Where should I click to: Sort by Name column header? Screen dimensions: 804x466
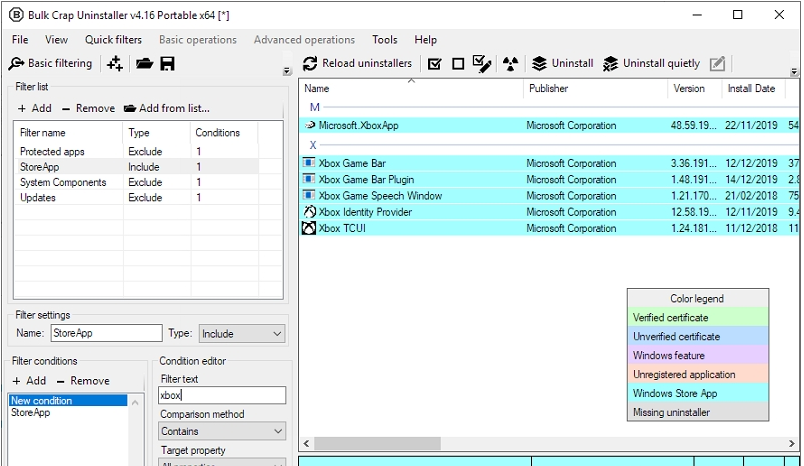pyautogui.click(x=411, y=88)
